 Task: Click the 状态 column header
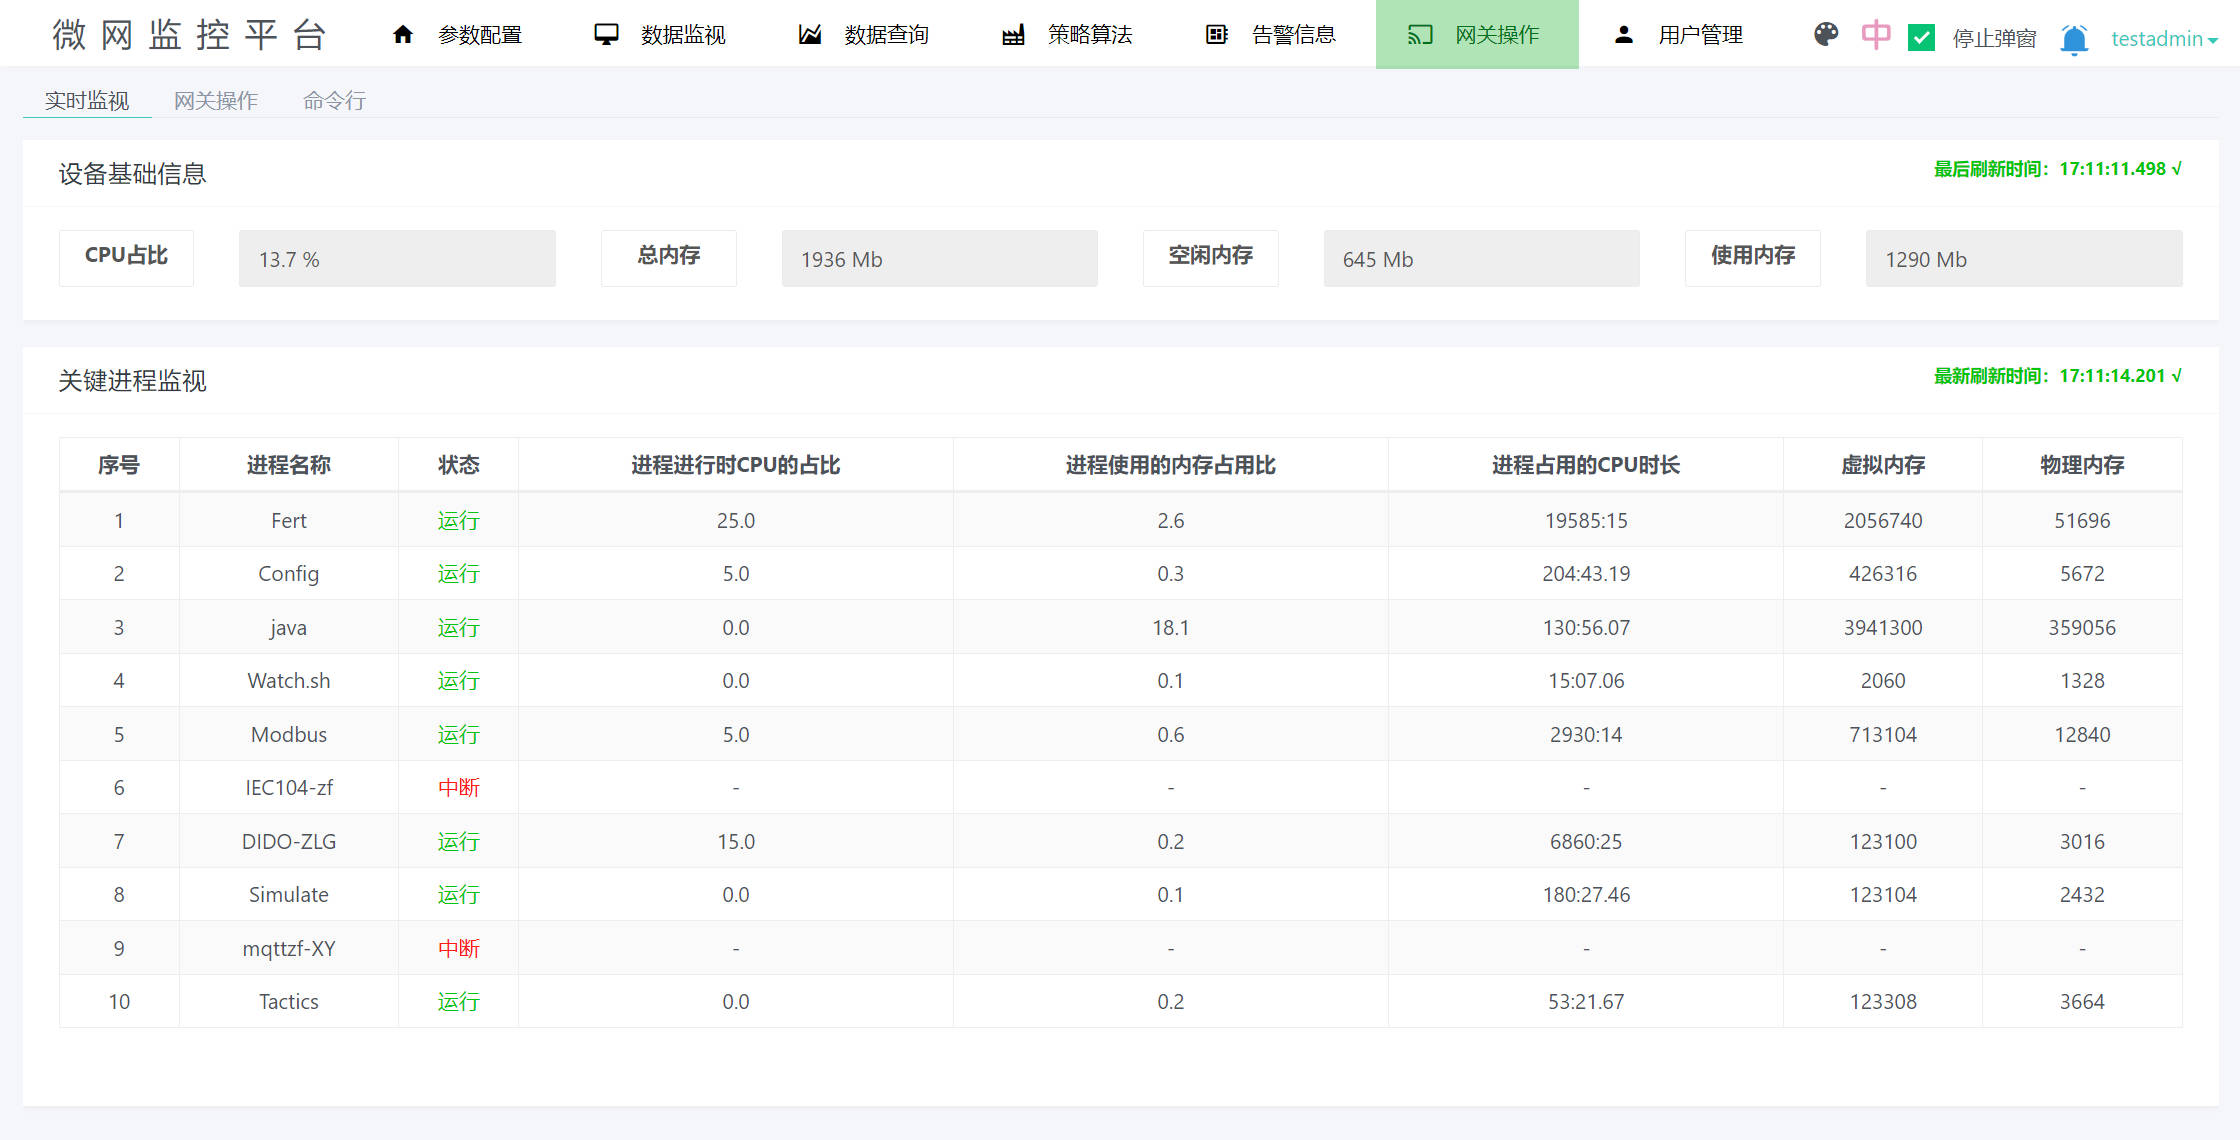pyautogui.click(x=458, y=465)
